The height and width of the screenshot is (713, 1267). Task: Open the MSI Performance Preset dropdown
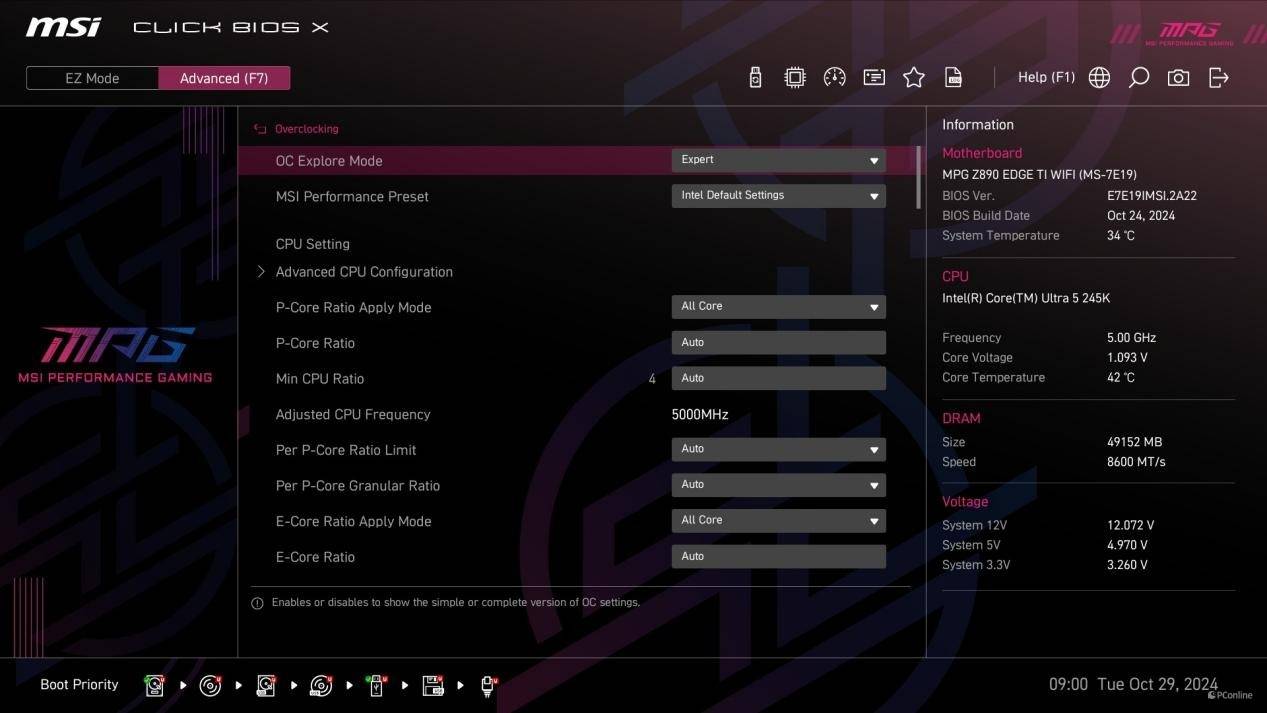pyautogui.click(x=778, y=196)
